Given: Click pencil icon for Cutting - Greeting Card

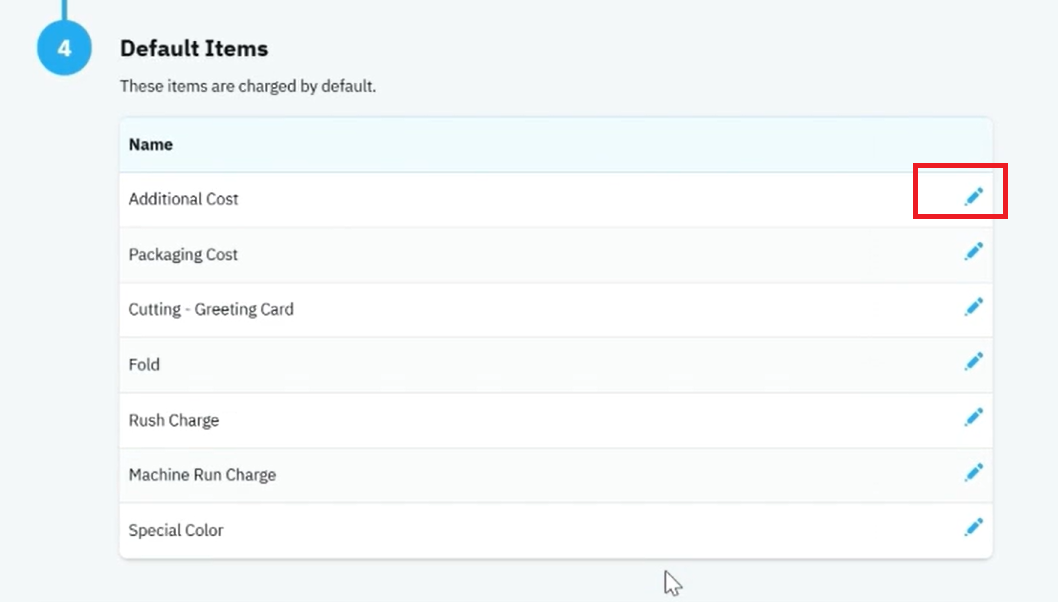Looking at the screenshot, I should tap(974, 307).
